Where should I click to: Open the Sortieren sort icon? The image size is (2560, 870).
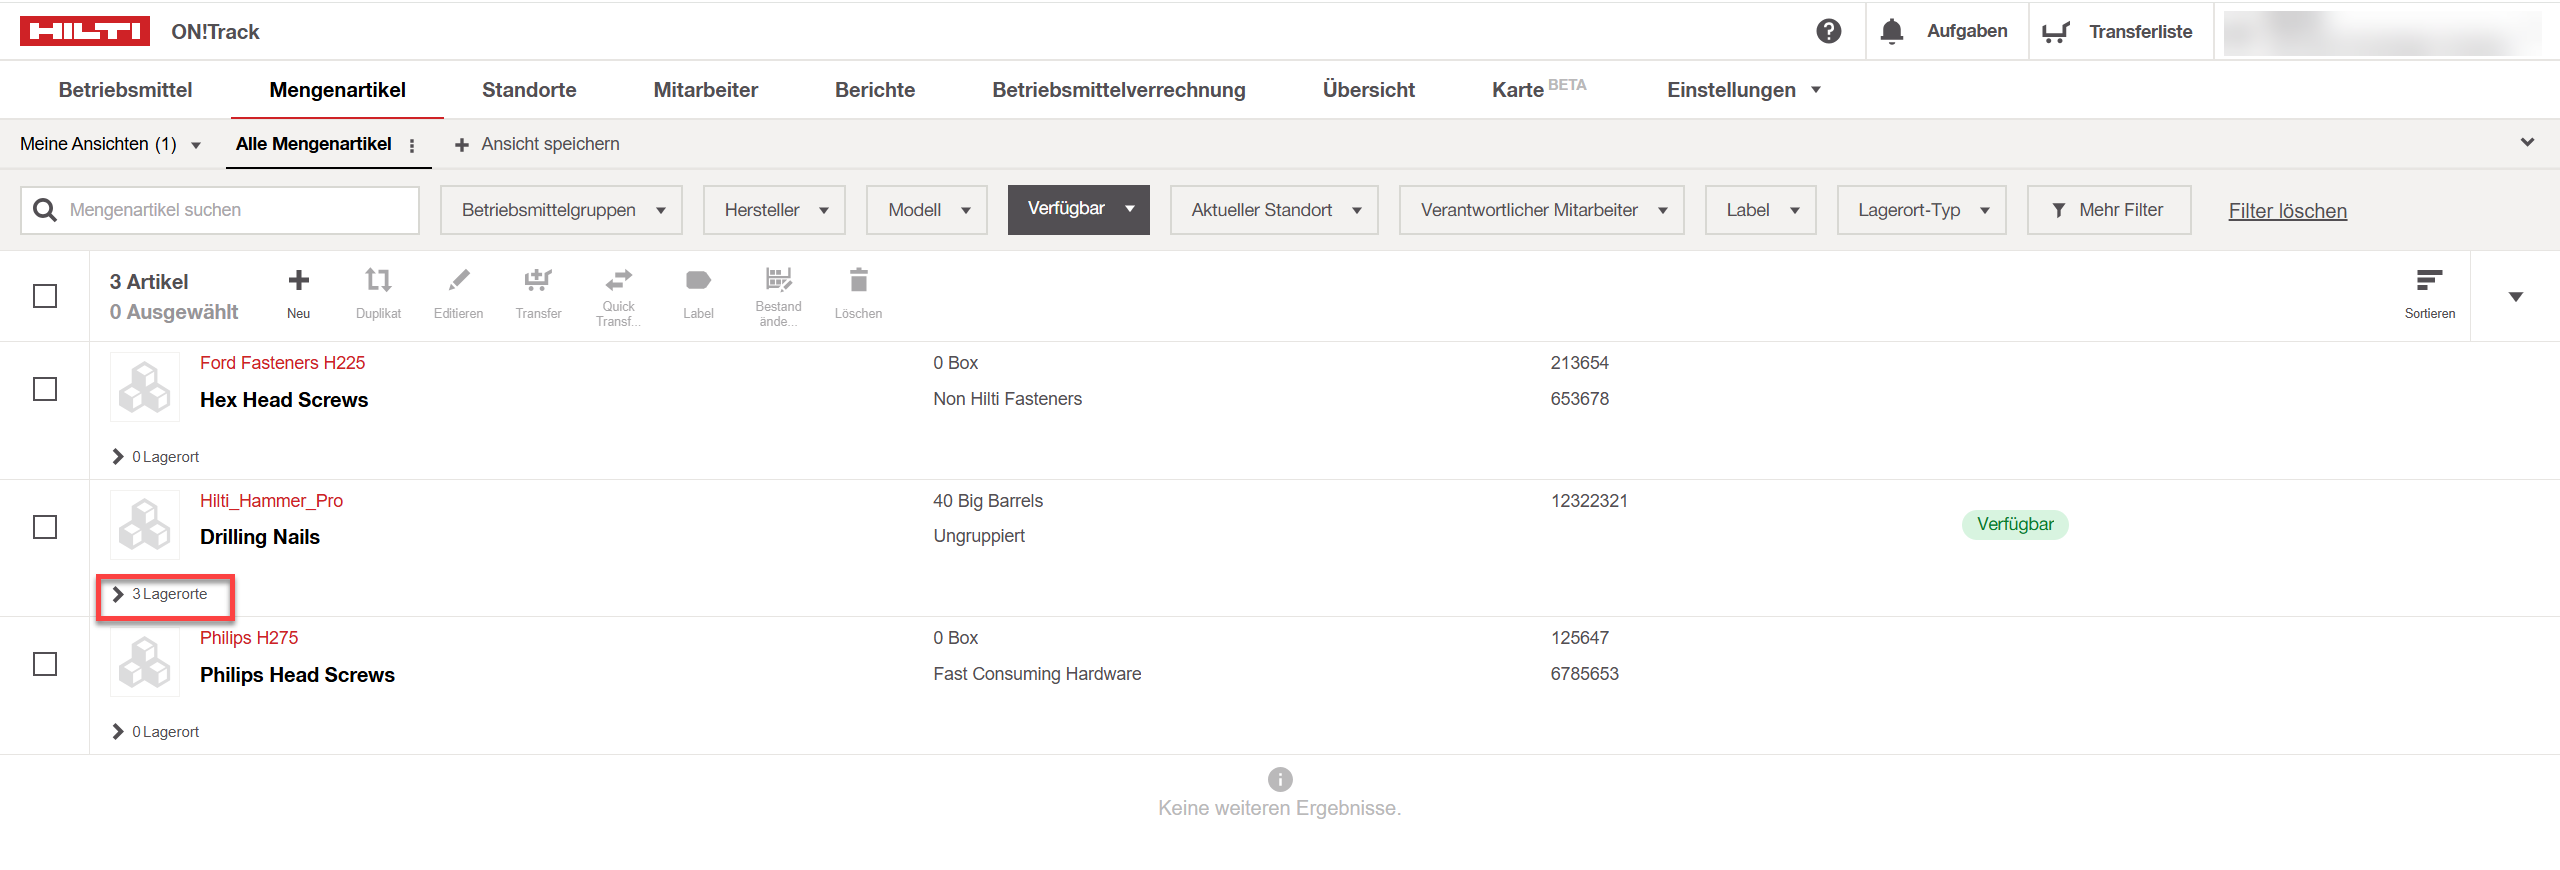coord(2430,279)
